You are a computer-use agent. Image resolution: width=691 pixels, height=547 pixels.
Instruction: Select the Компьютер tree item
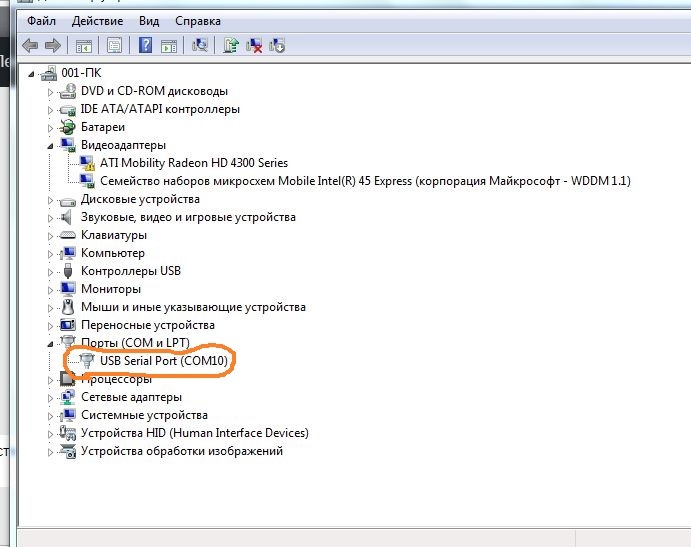(113, 253)
